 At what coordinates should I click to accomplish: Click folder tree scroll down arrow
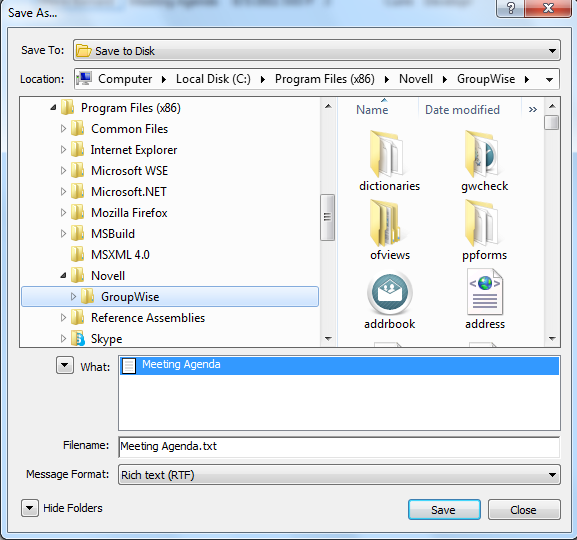coord(328,338)
